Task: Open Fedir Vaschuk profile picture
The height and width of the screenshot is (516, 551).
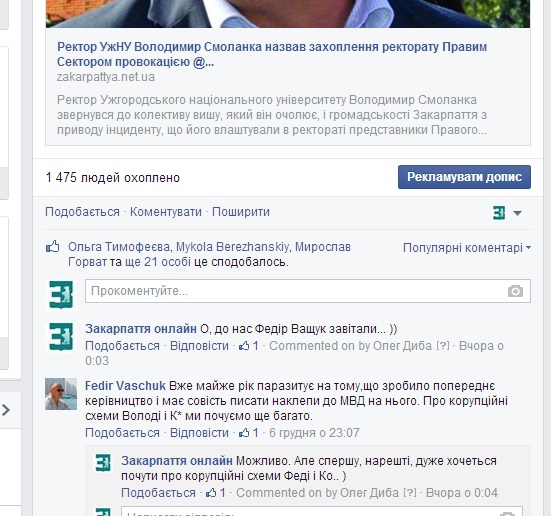Action: coord(61,394)
